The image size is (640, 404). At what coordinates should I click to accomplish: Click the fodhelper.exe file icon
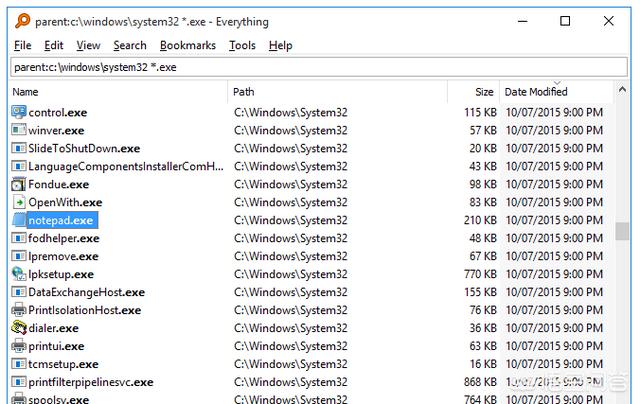tap(19, 238)
